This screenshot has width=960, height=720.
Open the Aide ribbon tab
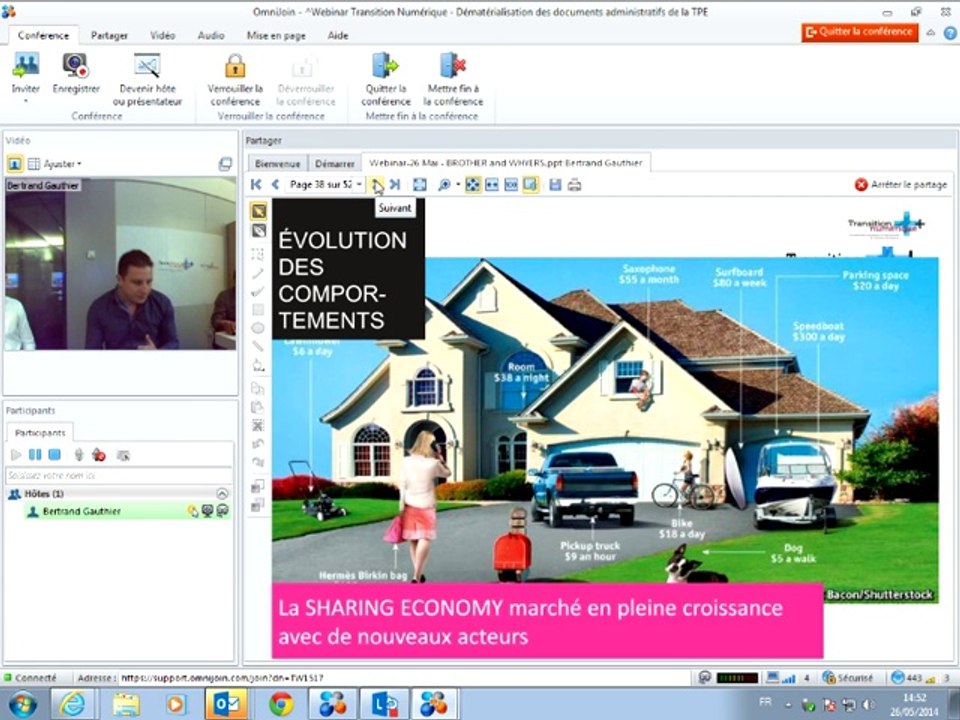pyautogui.click(x=337, y=36)
